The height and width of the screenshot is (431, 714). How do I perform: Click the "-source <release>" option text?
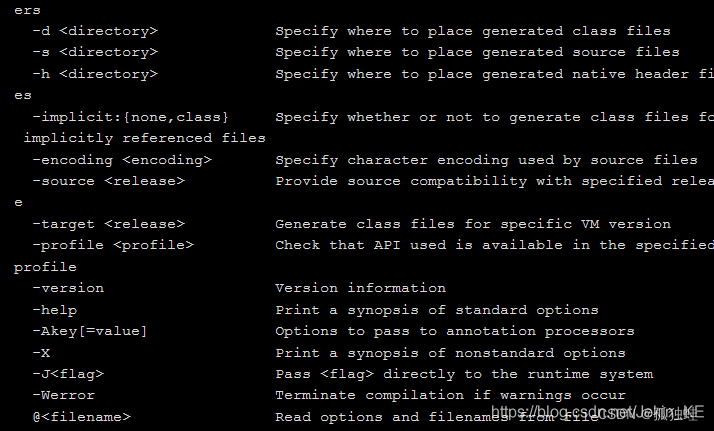tap(108, 181)
